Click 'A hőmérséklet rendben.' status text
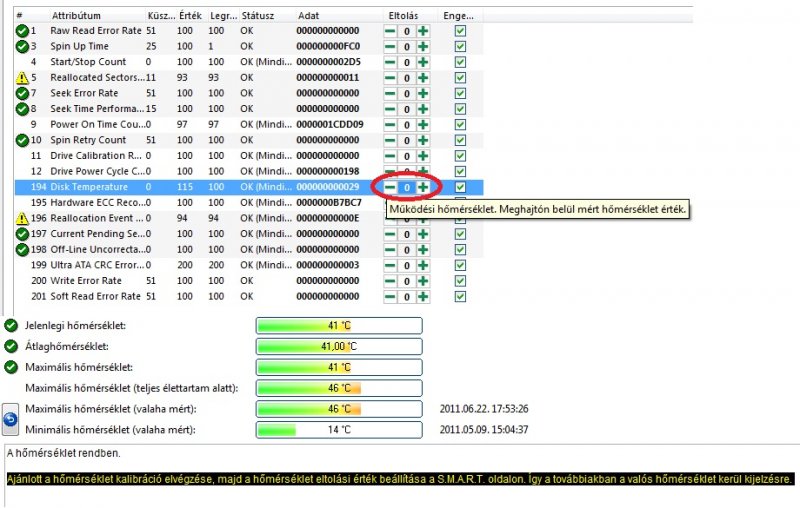 coord(64,453)
